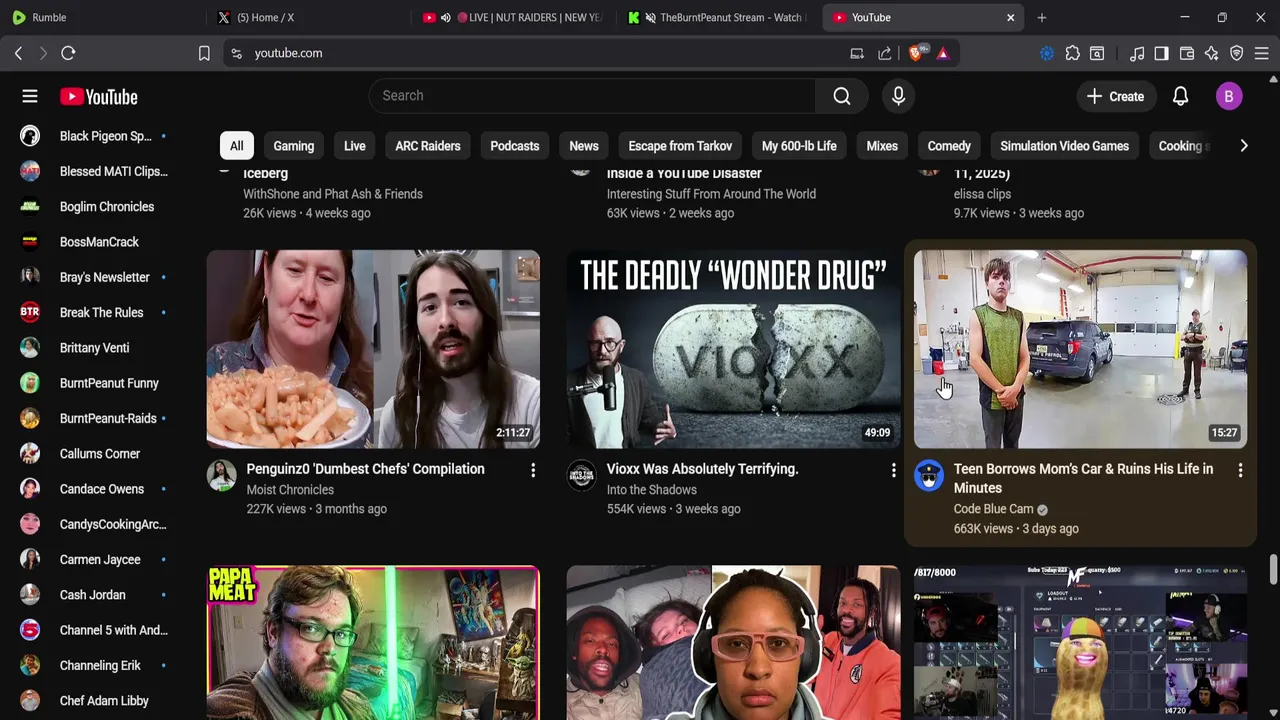The width and height of the screenshot is (1280, 720).
Task: Select the Podcasts filter chip
Action: (x=515, y=146)
